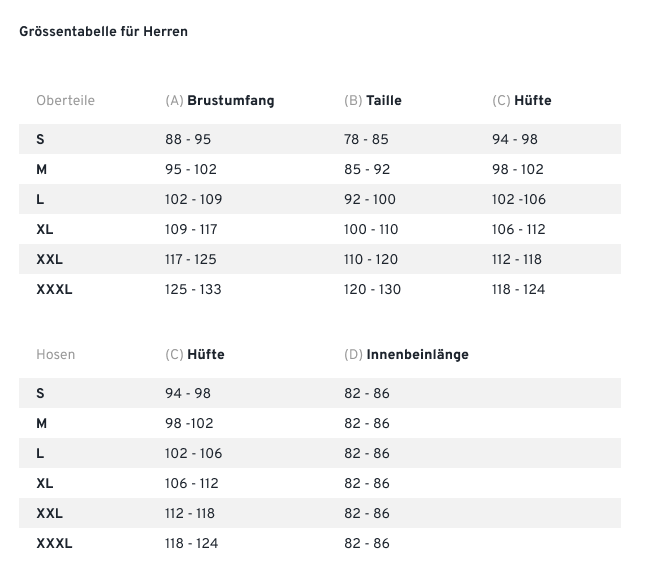Click the Hüfte header in the Hosen table

[195, 355]
